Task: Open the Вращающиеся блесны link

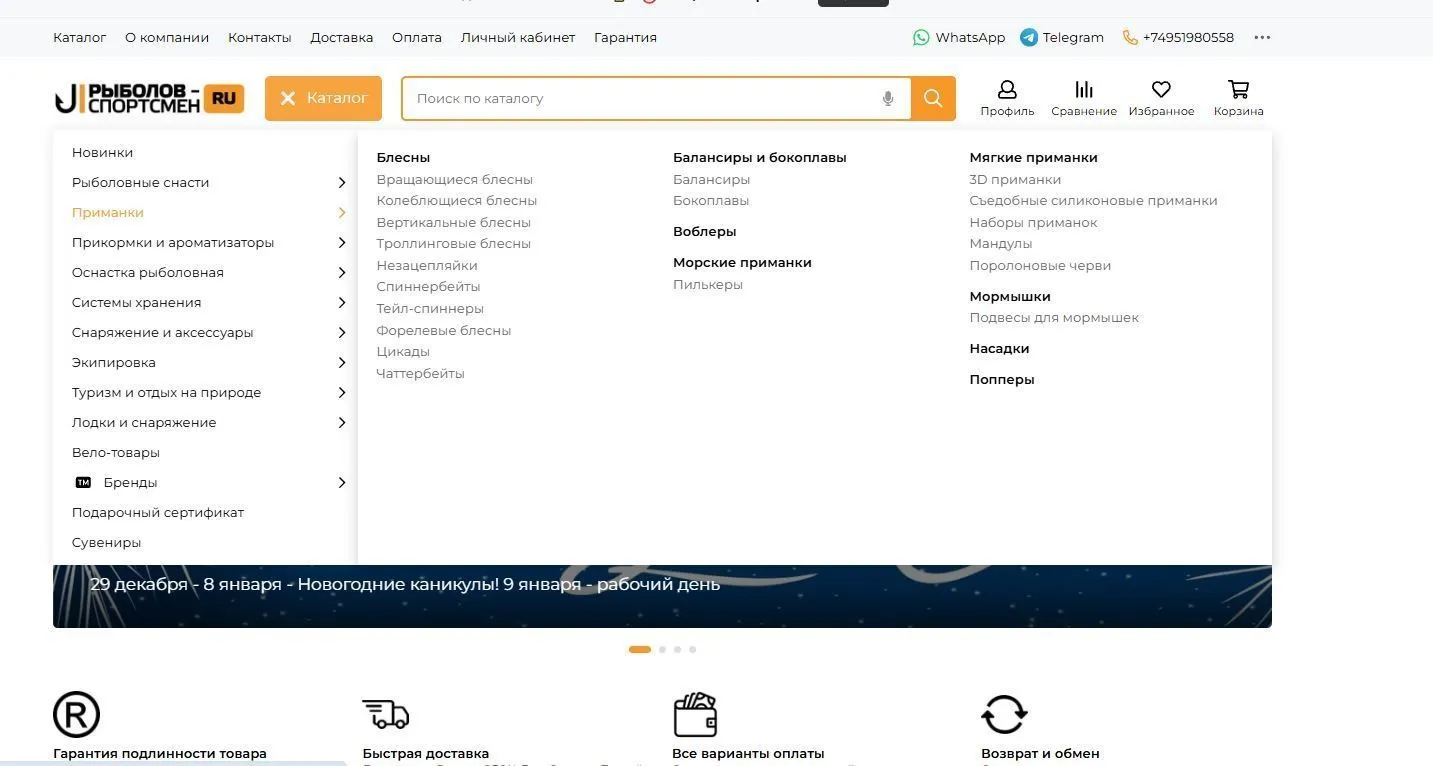Action: pos(454,180)
